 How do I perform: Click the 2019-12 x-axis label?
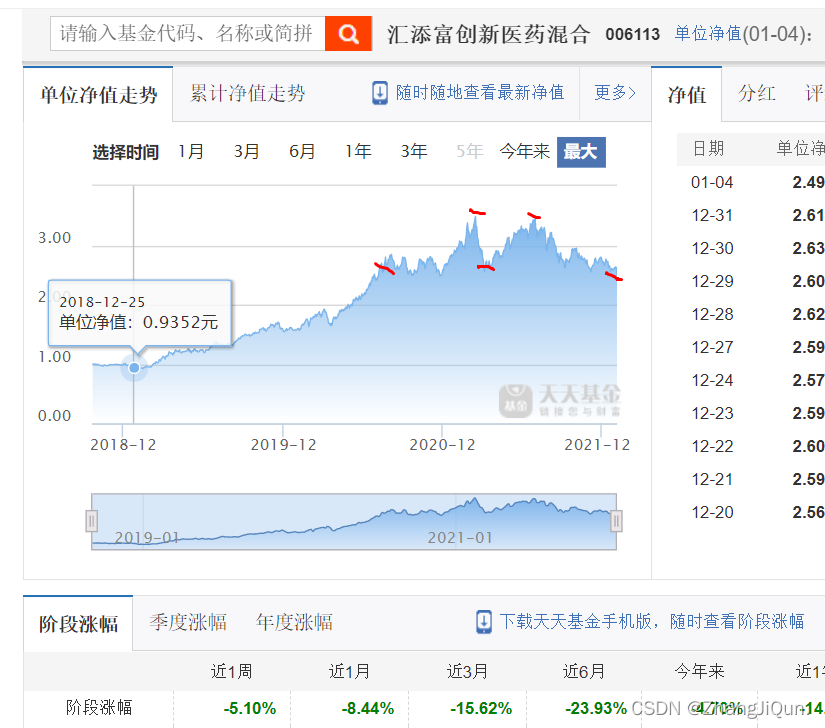(283, 445)
